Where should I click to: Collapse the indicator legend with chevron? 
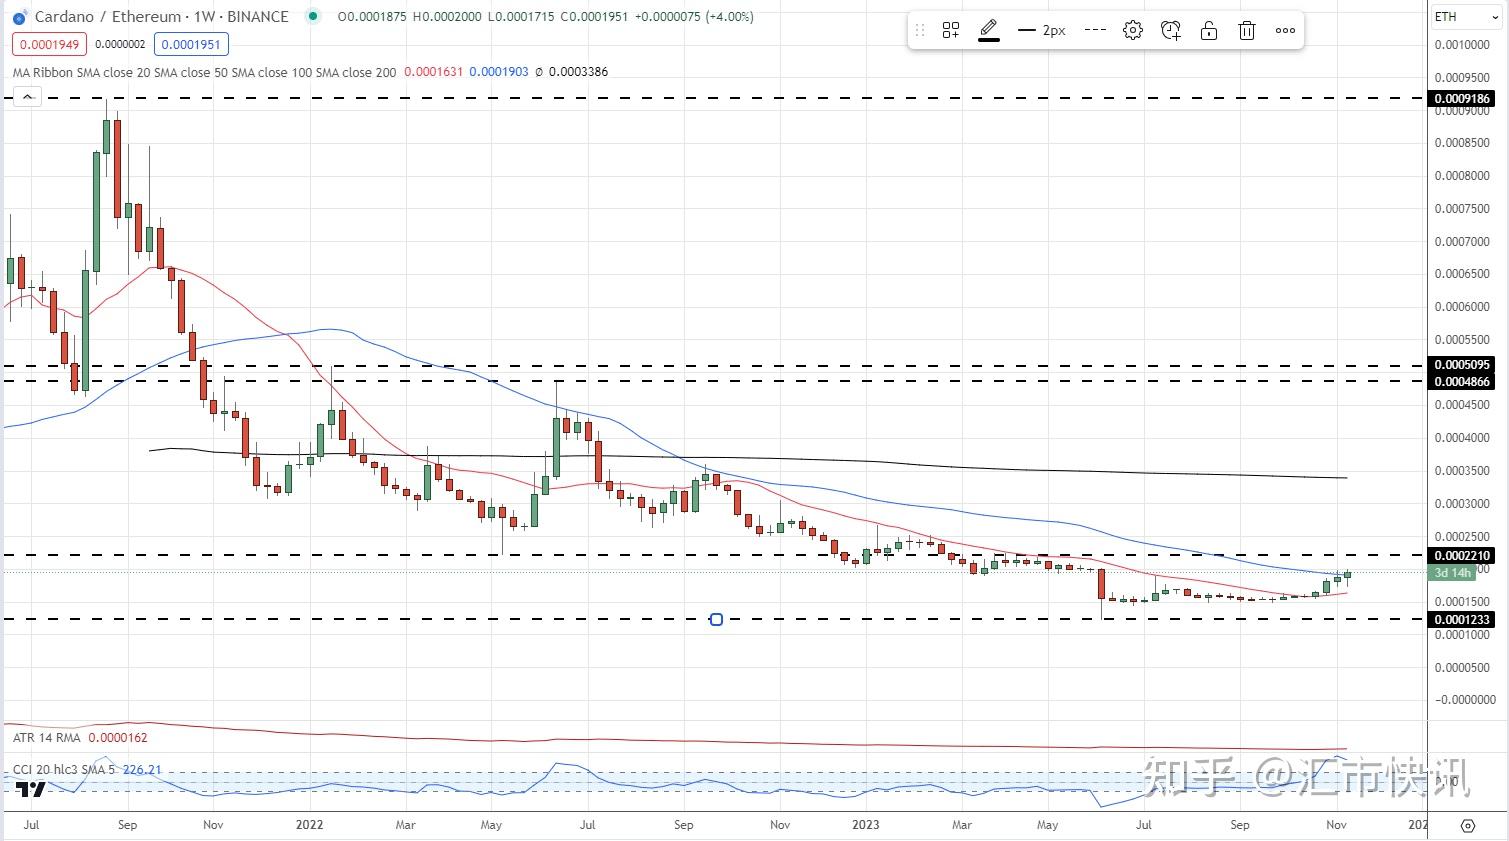(x=27, y=97)
